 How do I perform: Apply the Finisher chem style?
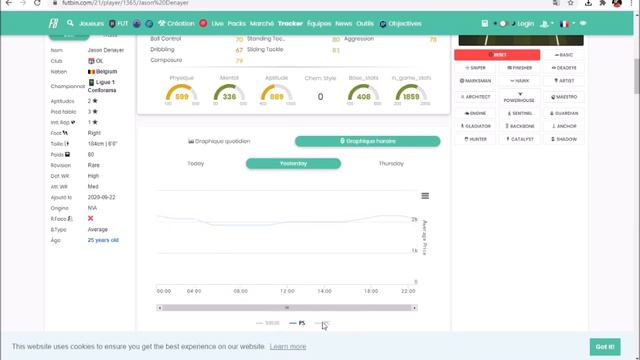tap(520, 68)
